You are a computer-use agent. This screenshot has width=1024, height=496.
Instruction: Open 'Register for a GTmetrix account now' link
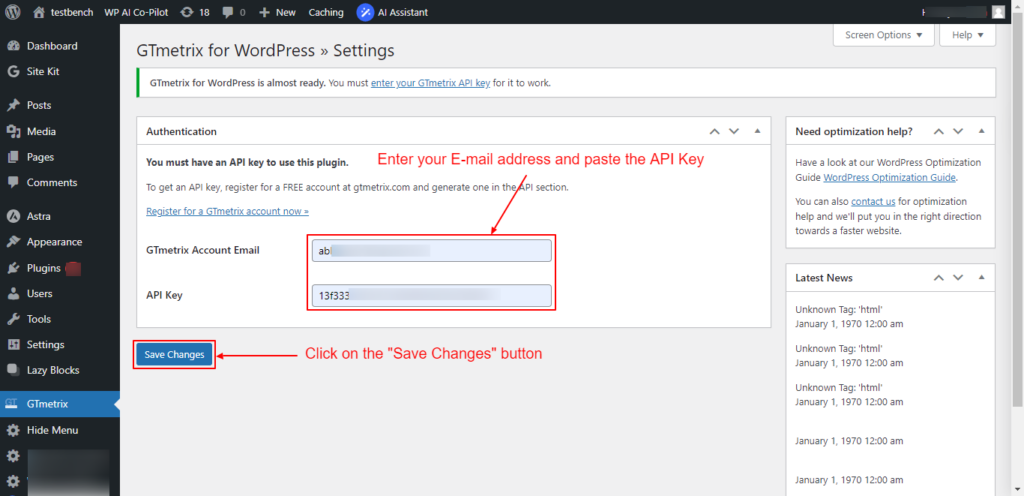pos(227,211)
